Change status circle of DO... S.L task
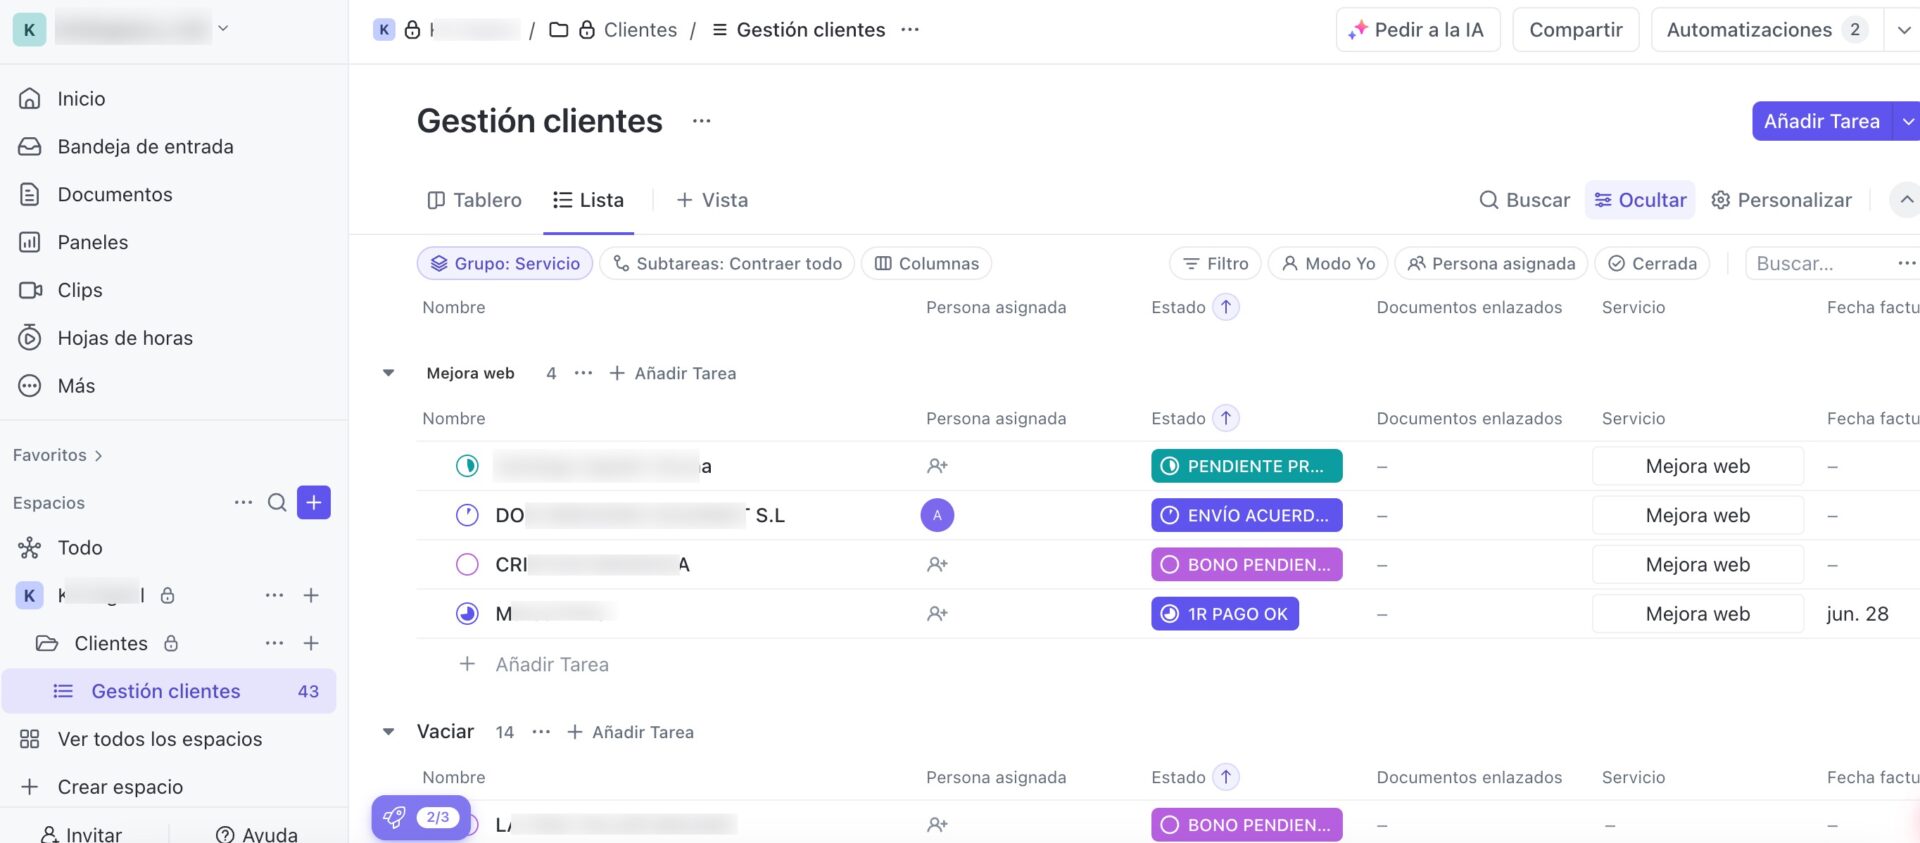The width and height of the screenshot is (1920, 843). click(x=467, y=515)
